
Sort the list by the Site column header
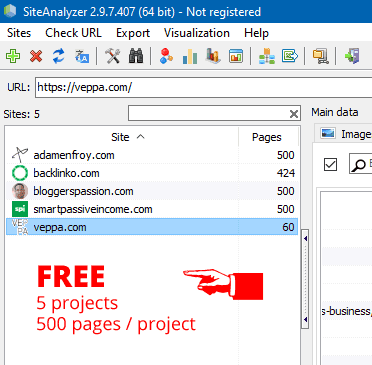(122, 137)
